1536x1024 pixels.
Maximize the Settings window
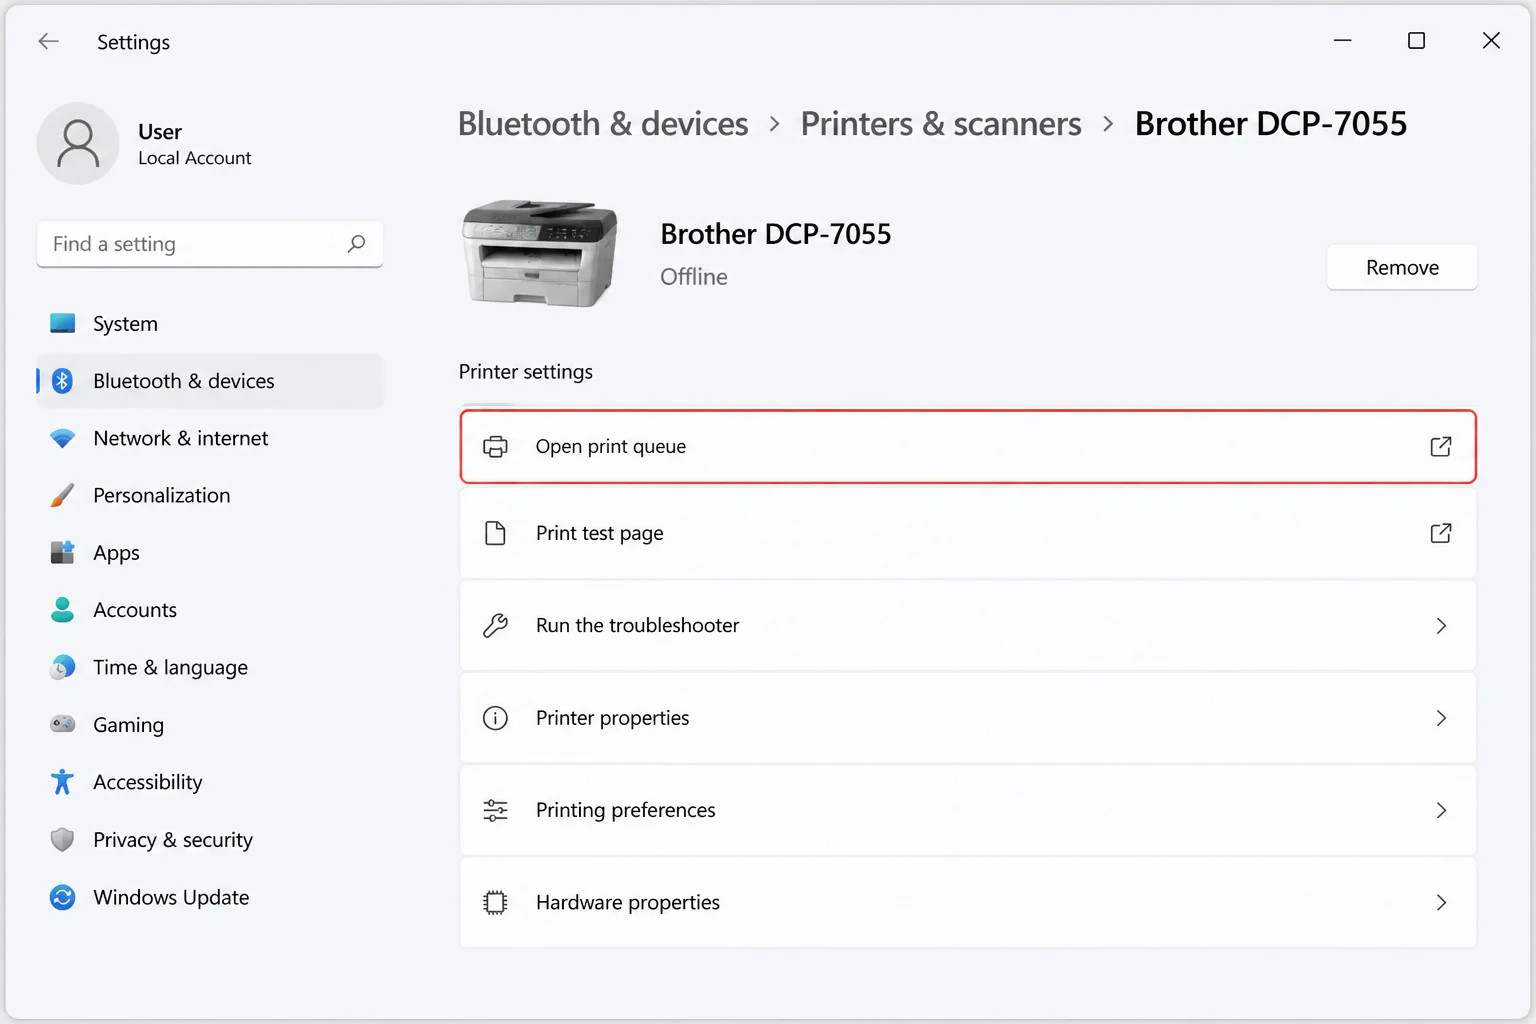pos(1416,41)
